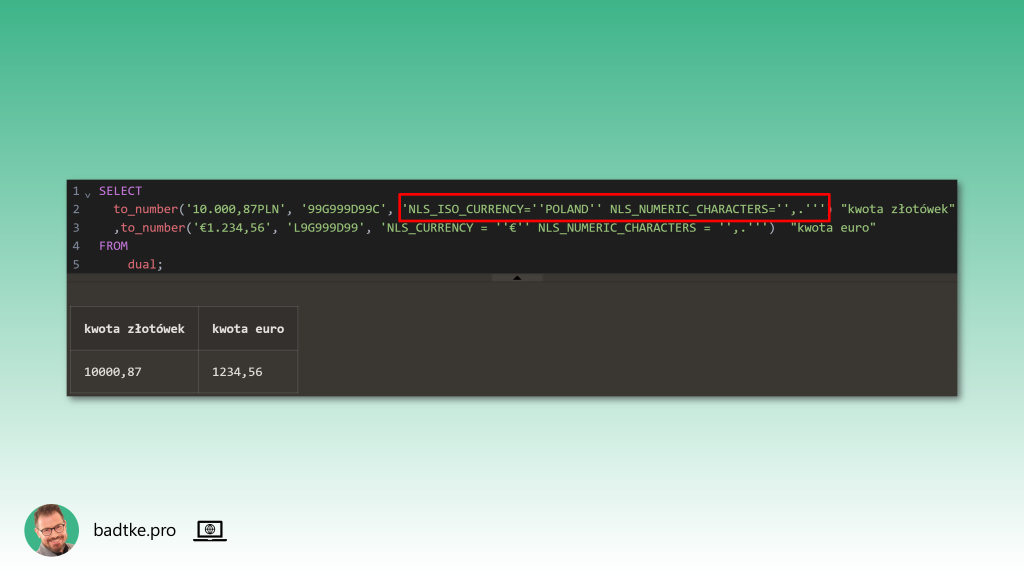Place cursor on the dual table name

(143, 264)
